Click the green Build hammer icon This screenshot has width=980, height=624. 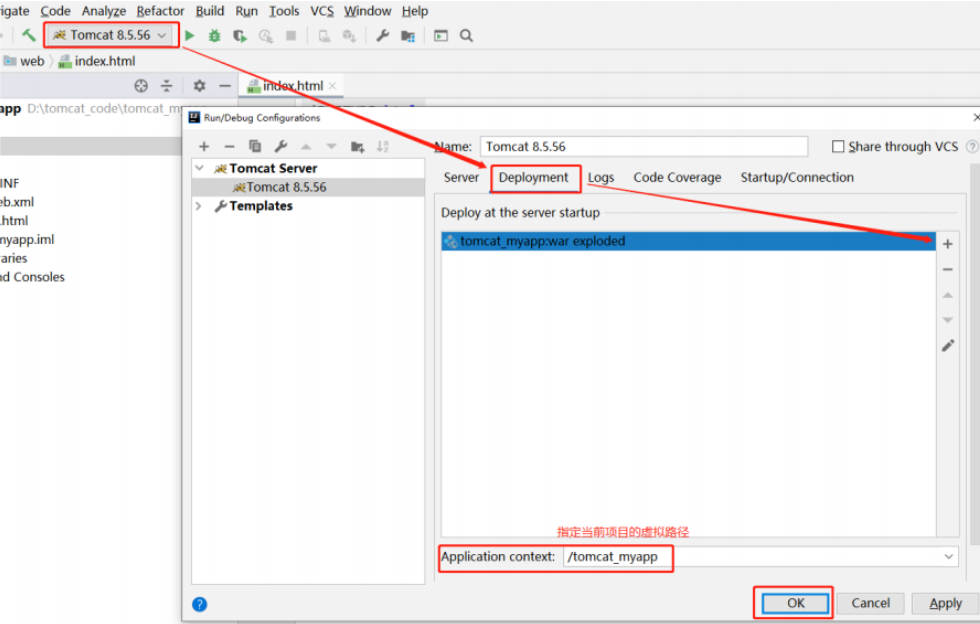pos(29,36)
